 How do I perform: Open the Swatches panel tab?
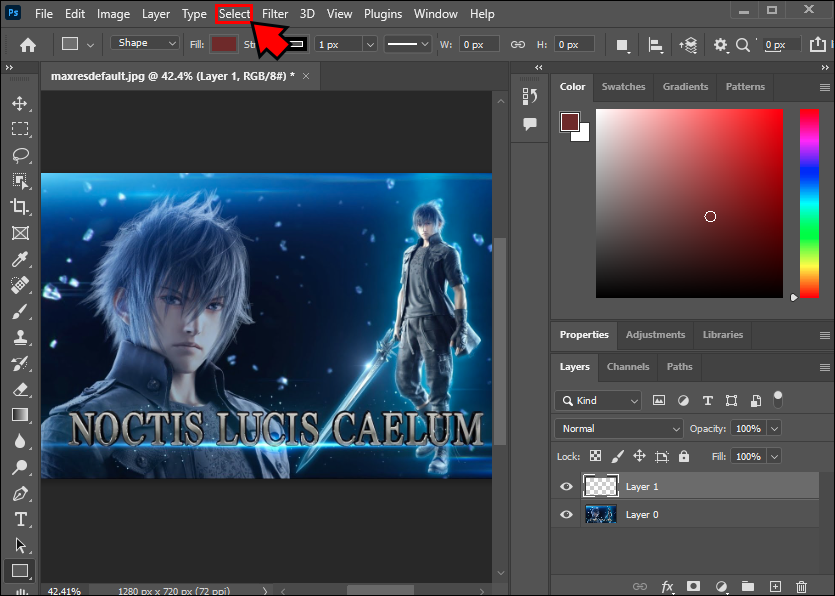pos(623,87)
